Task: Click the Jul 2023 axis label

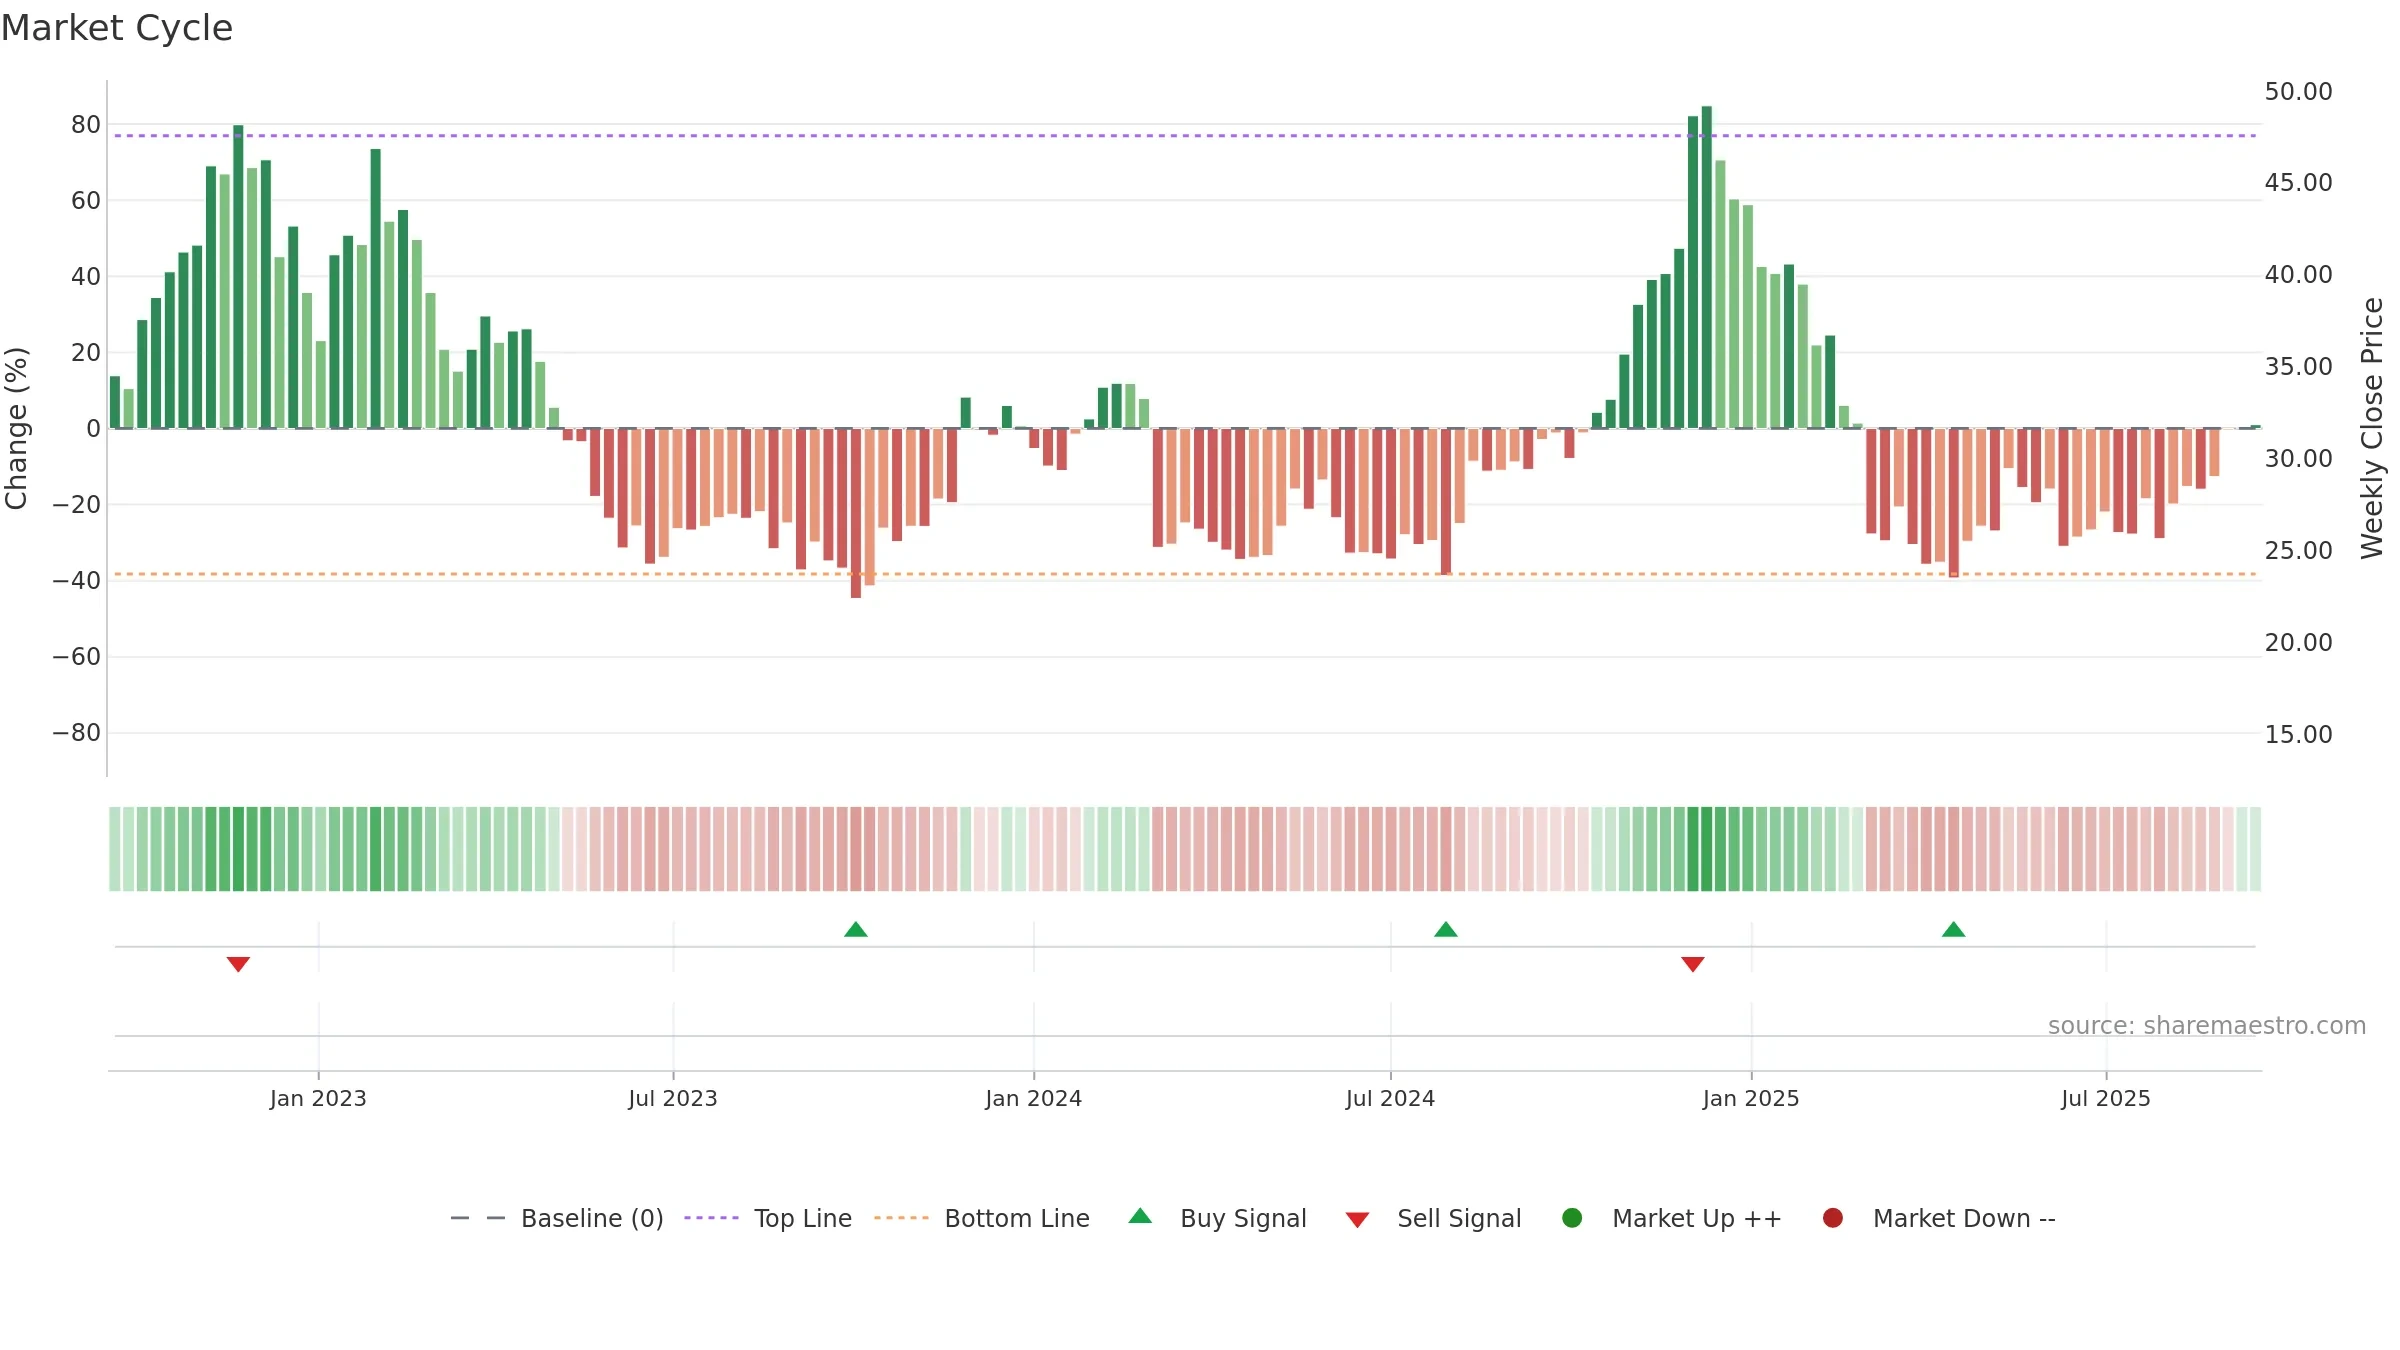Action: pyautogui.click(x=673, y=1098)
